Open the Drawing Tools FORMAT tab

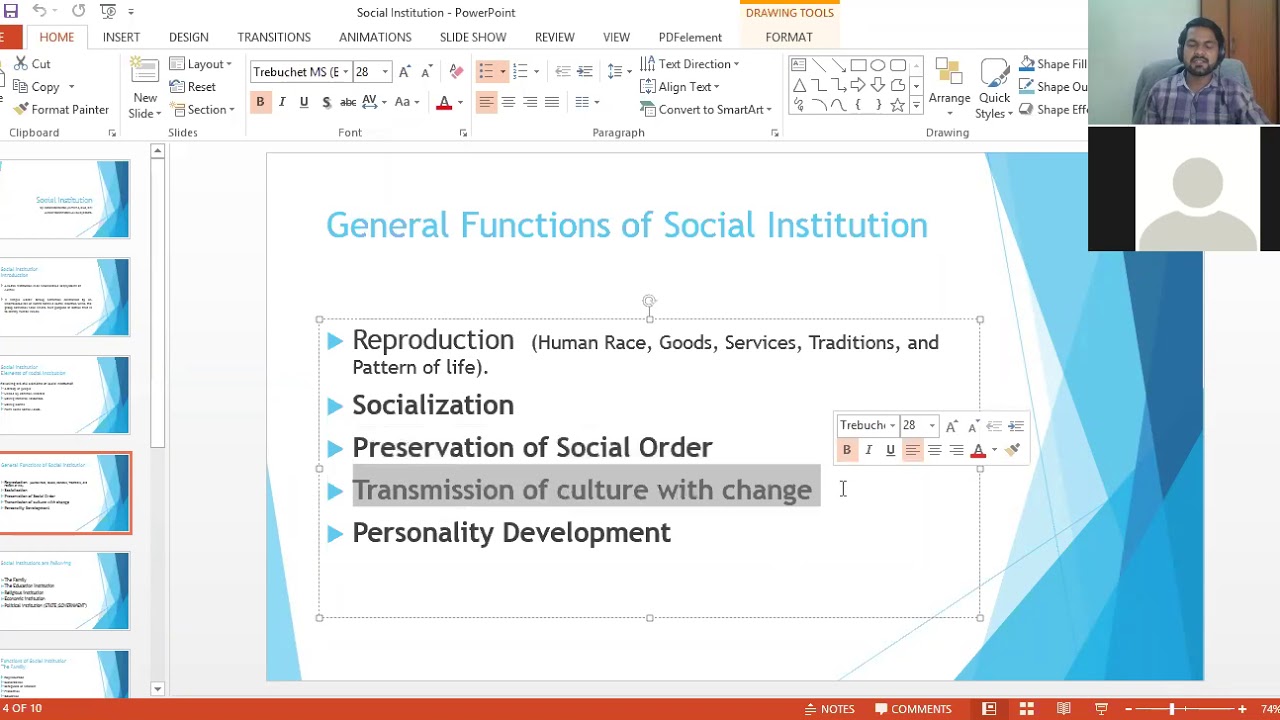coord(789,37)
